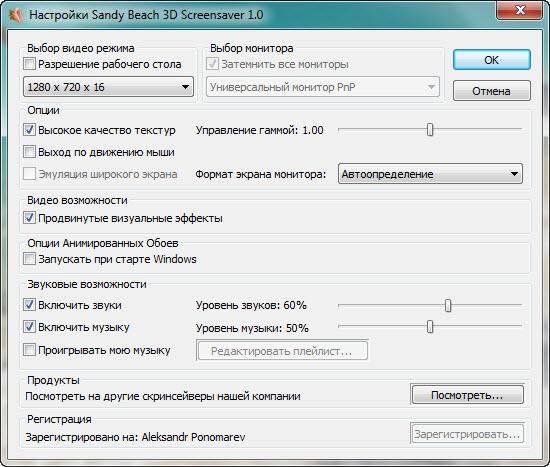This screenshot has width=550, height=467.
Task: Confirm settings with the OK button
Action: (x=492, y=60)
